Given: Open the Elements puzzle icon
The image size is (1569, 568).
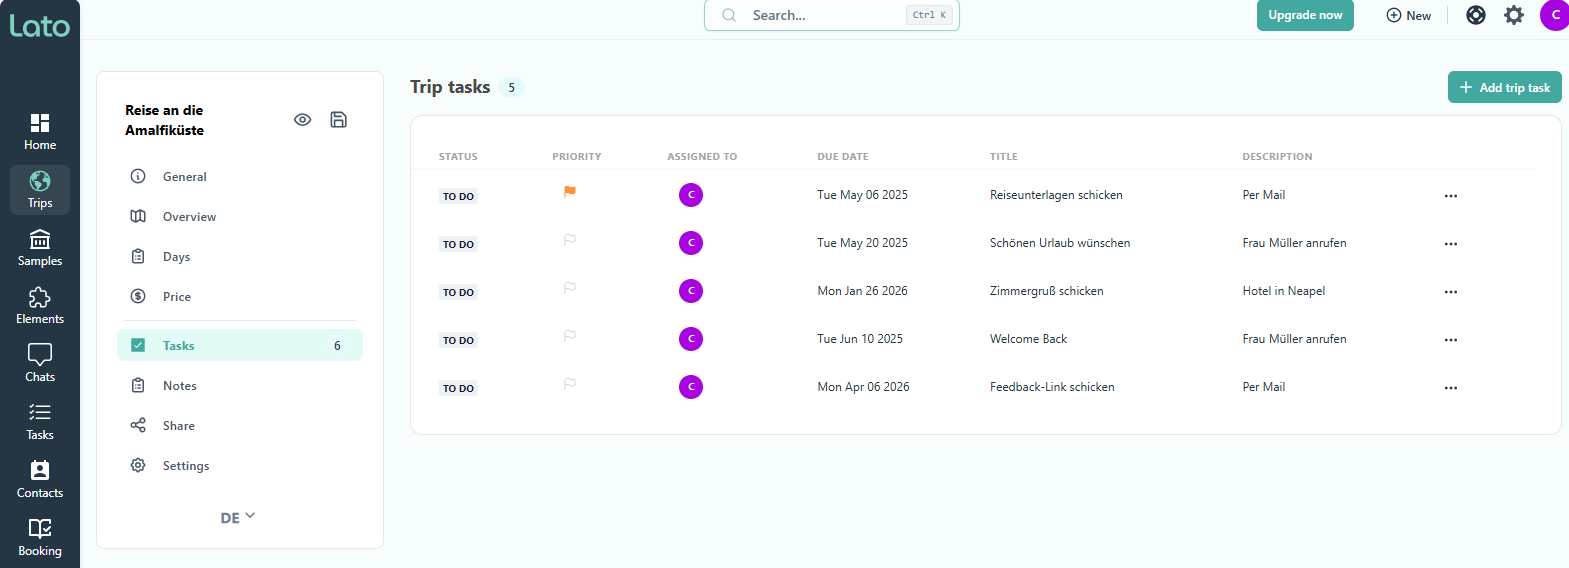Looking at the screenshot, I should pyautogui.click(x=40, y=306).
